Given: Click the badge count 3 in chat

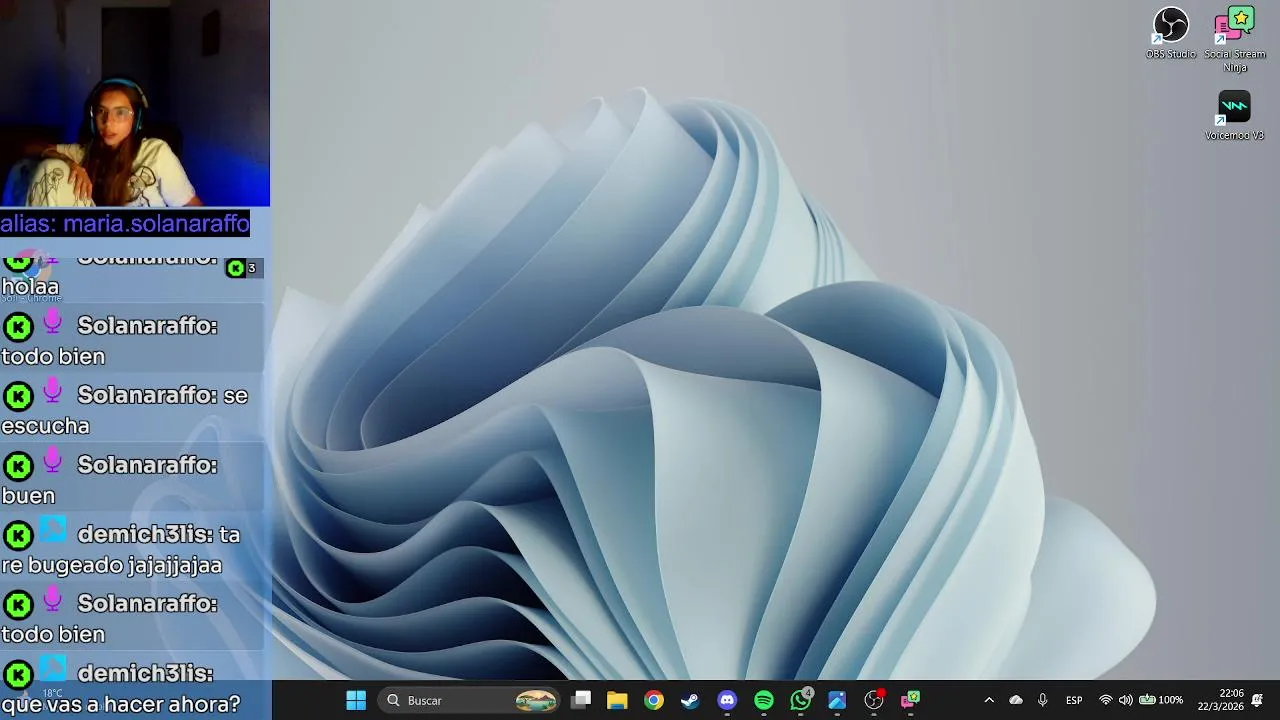Looking at the screenshot, I should pyautogui.click(x=243, y=268).
